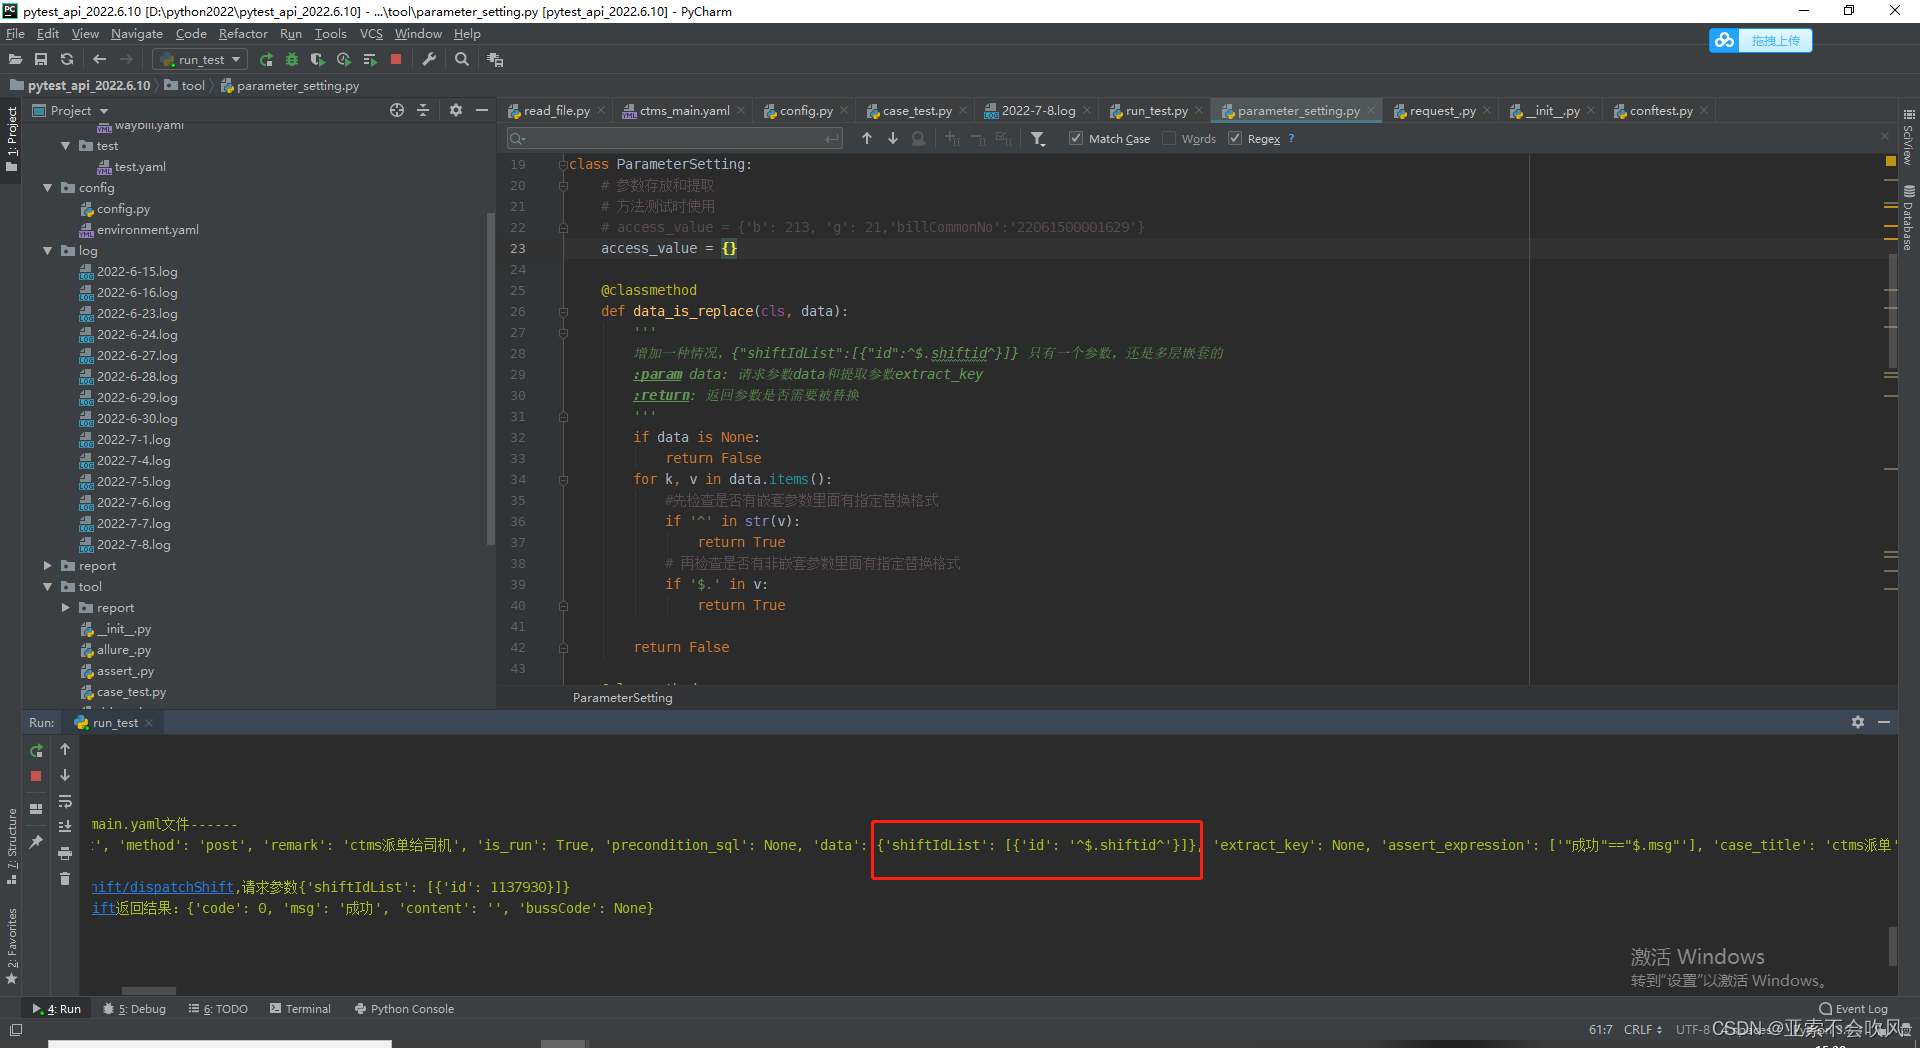
Task: Expand the top-level report folder
Action: coord(47,566)
